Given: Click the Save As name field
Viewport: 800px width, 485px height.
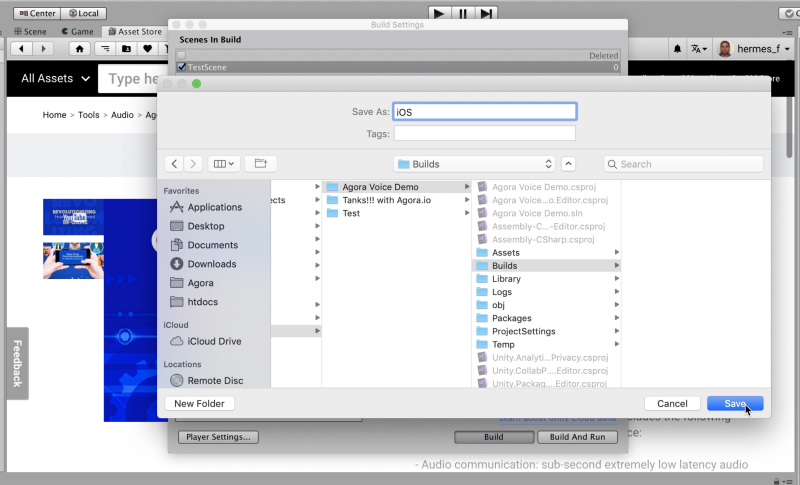Looking at the screenshot, I should (x=485, y=112).
